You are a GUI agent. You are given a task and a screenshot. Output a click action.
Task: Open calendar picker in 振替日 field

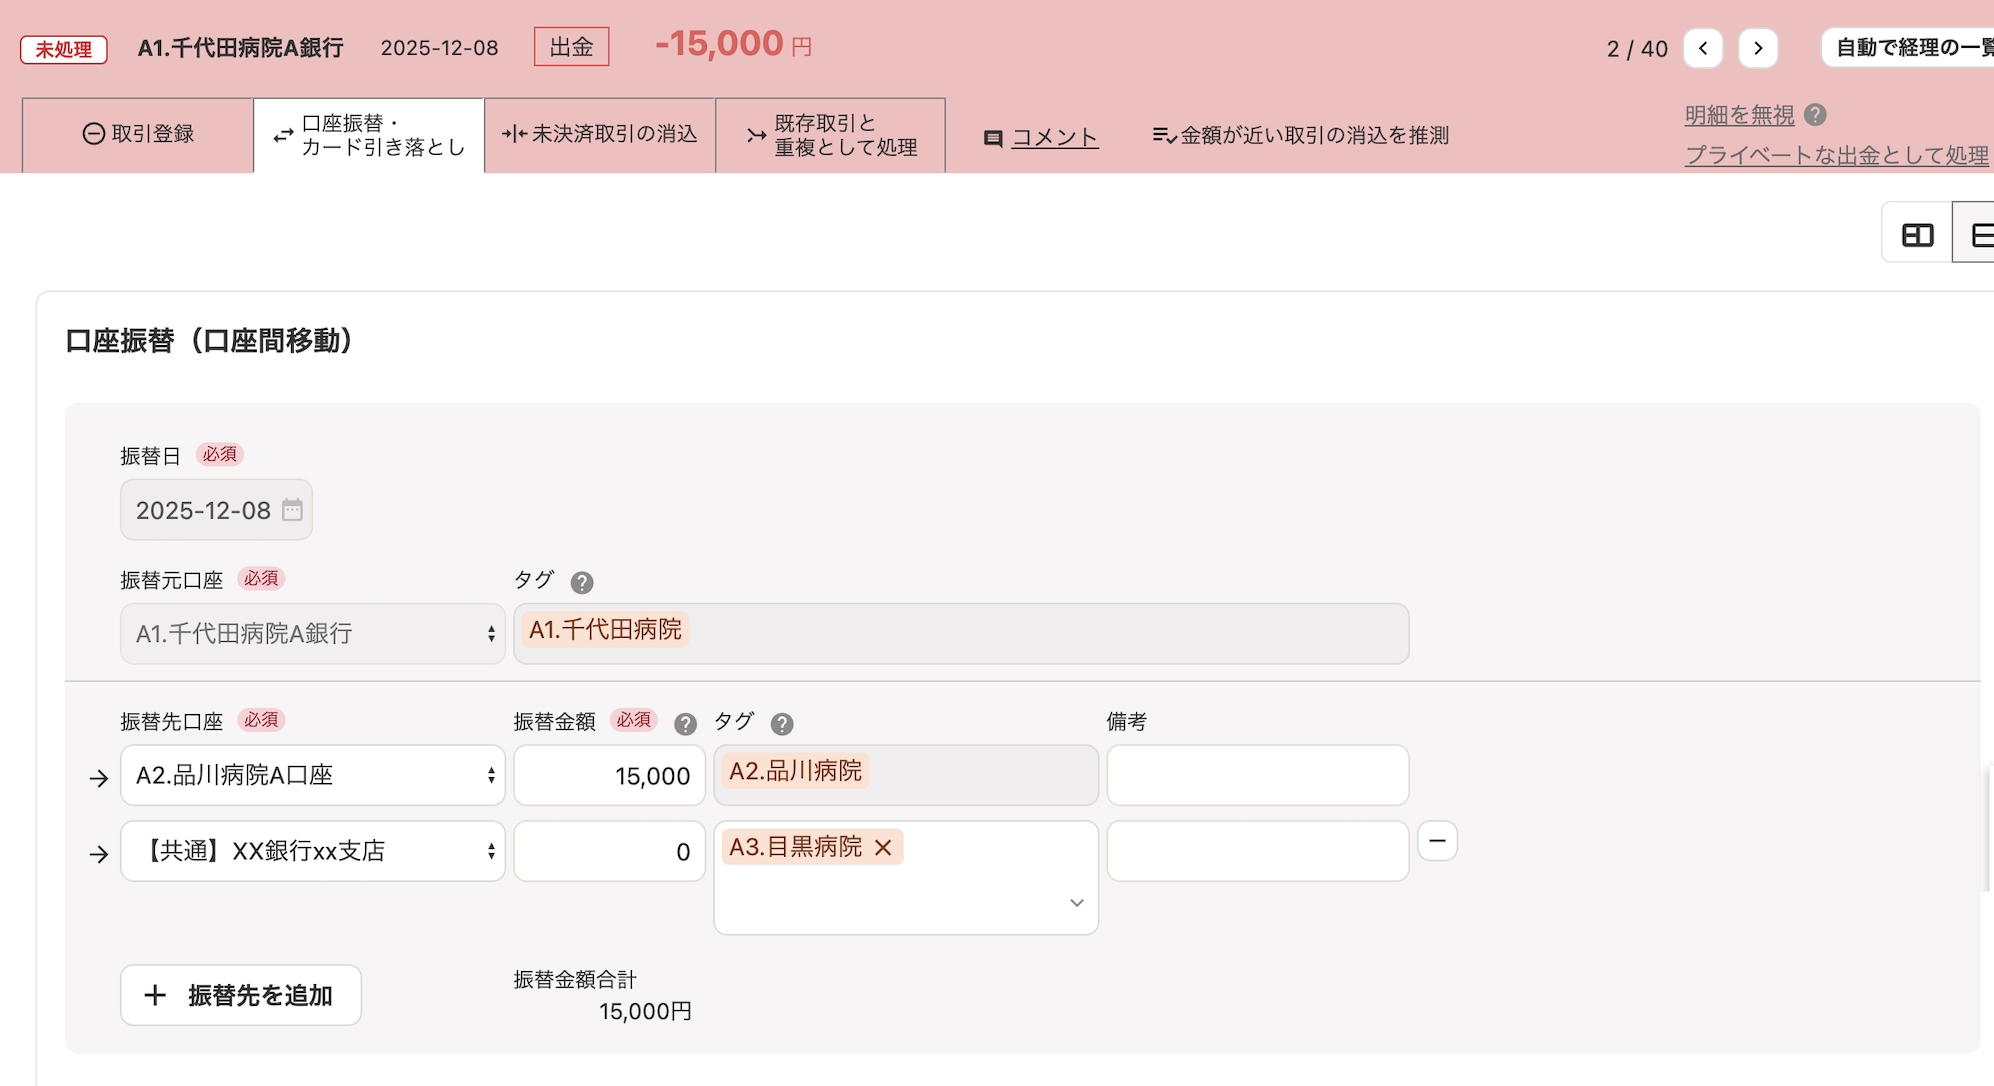292,510
